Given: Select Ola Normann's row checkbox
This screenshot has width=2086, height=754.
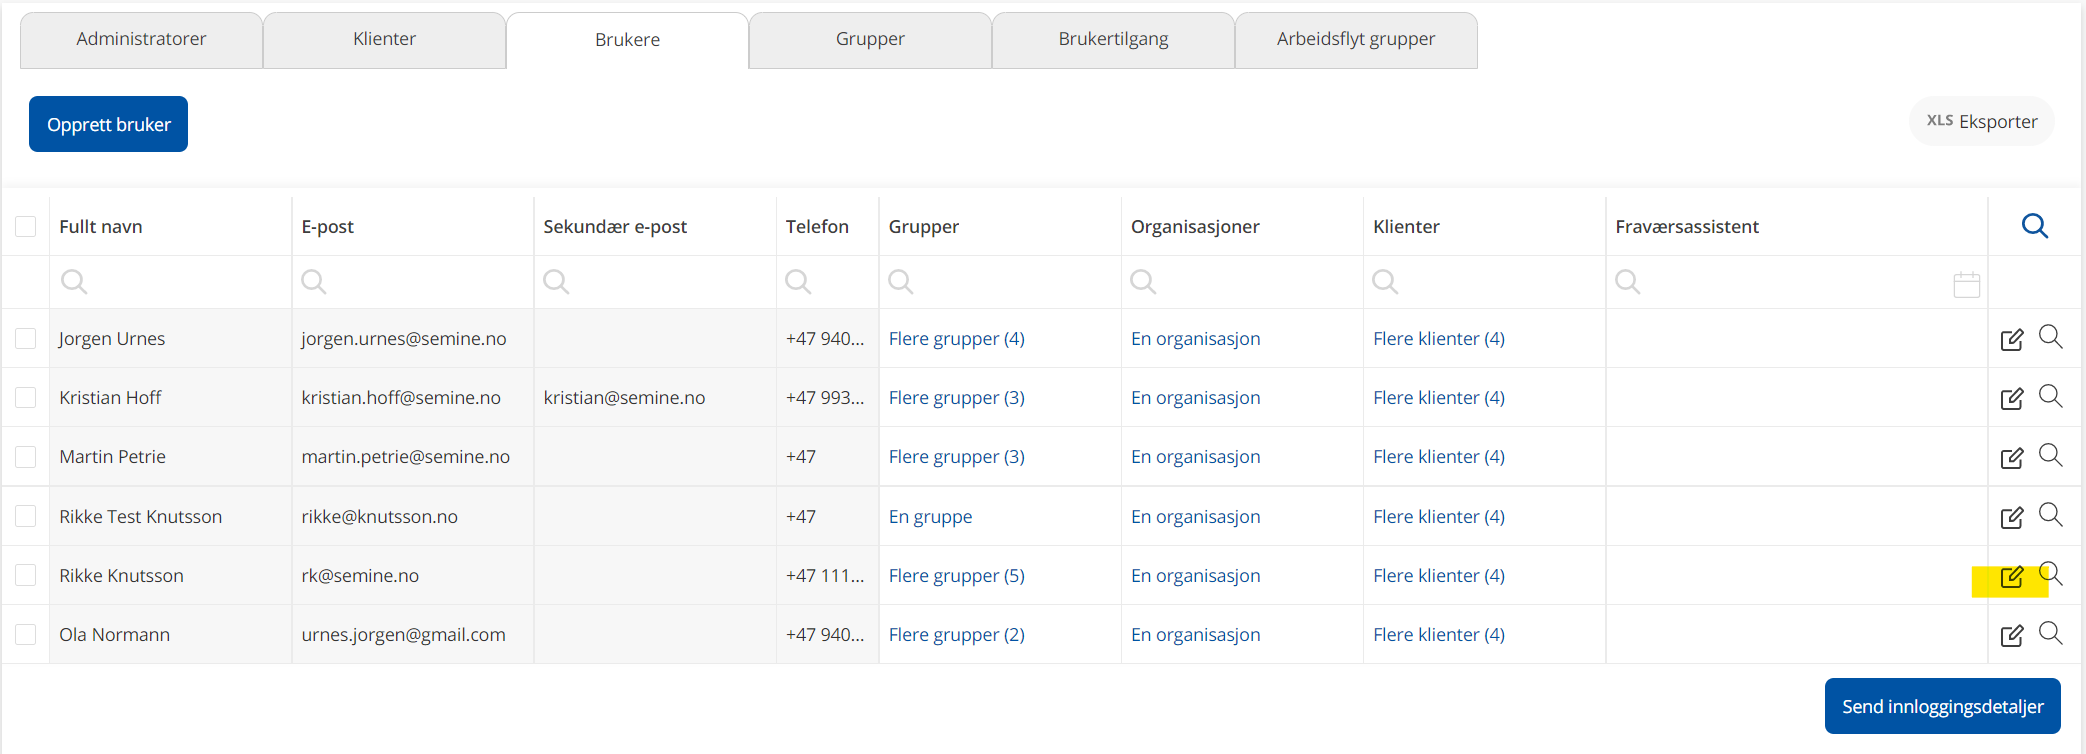Looking at the screenshot, I should pyautogui.click(x=26, y=635).
